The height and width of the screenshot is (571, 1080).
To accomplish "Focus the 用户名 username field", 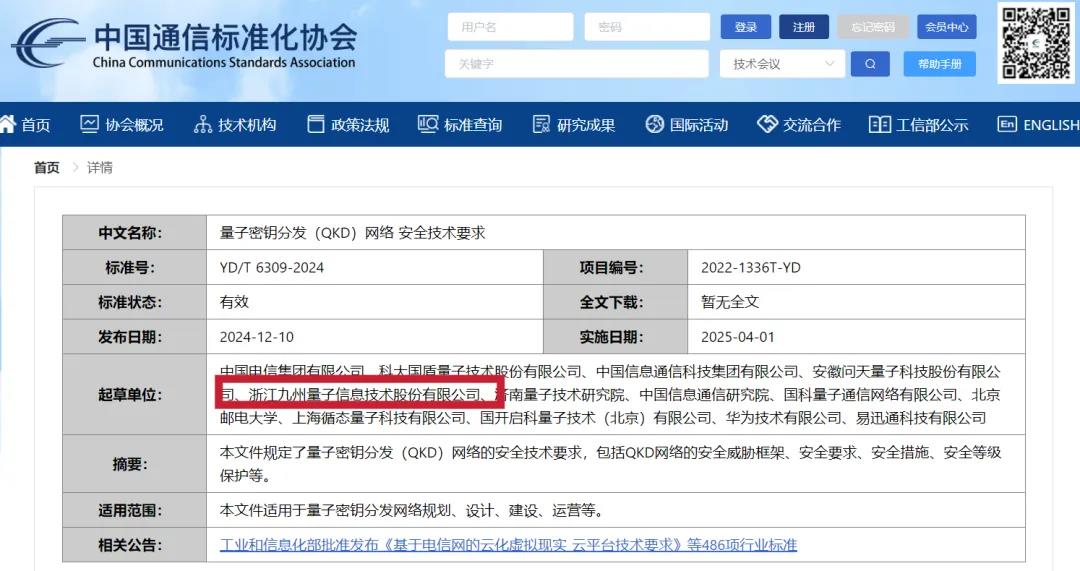I will [x=510, y=27].
